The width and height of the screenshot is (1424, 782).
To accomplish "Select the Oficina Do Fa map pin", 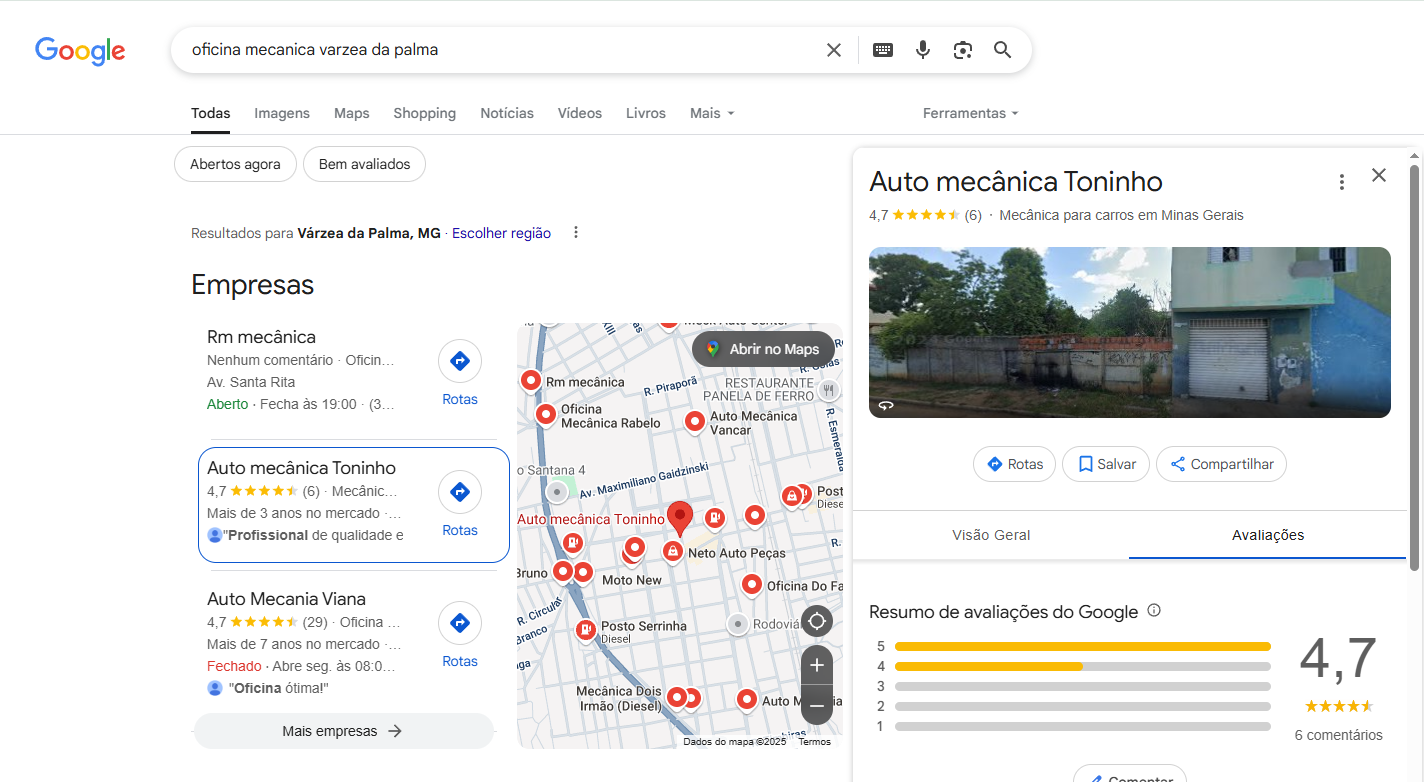I will pos(751,585).
